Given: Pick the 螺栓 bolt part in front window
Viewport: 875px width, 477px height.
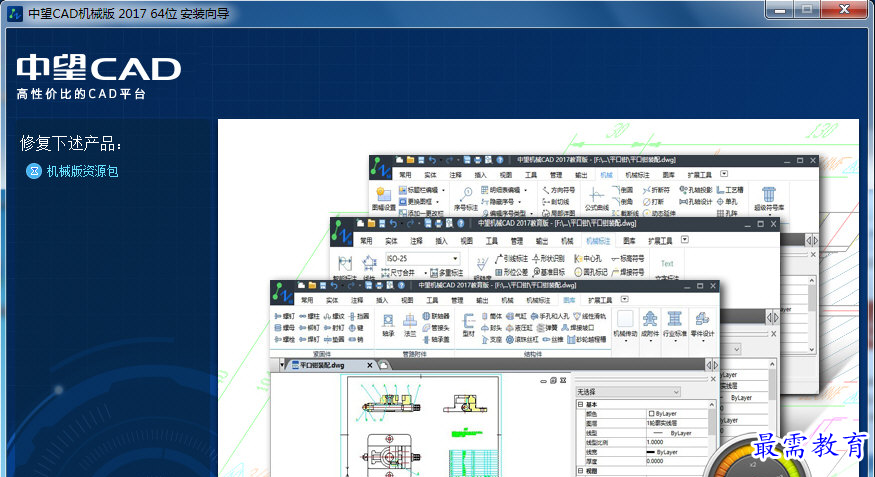Looking at the screenshot, I should click(285, 339).
